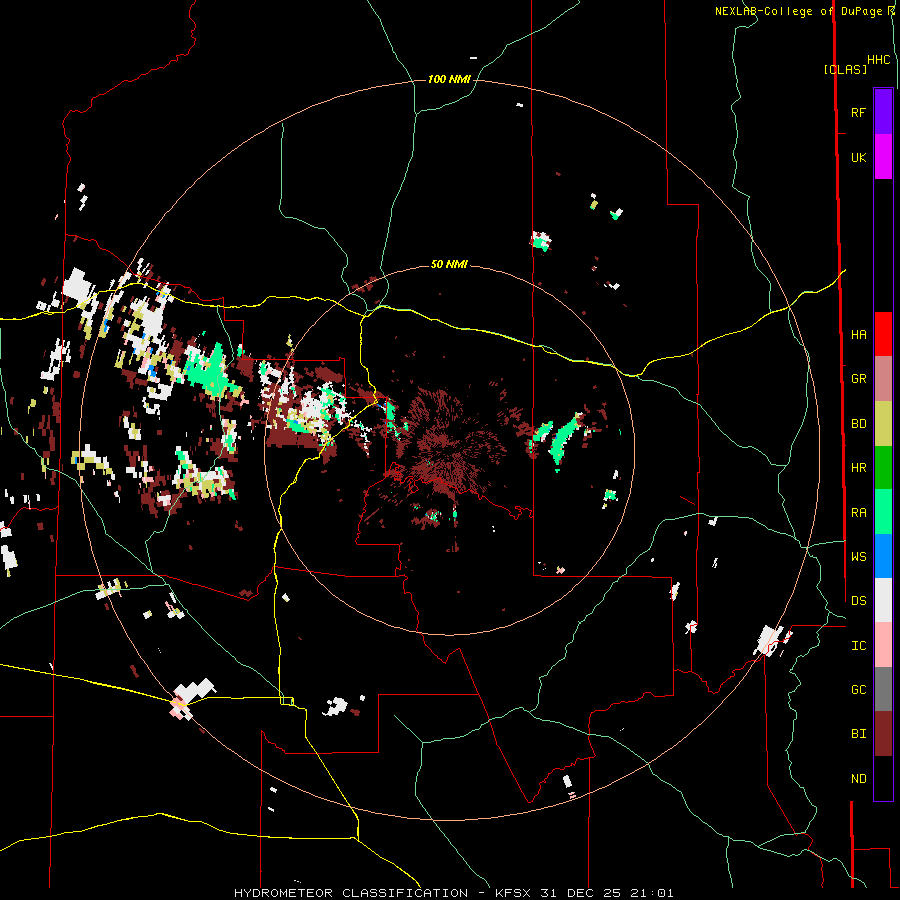Click the WS legend label
900x900 pixels.
pyautogui.click(x=859, y=557)
